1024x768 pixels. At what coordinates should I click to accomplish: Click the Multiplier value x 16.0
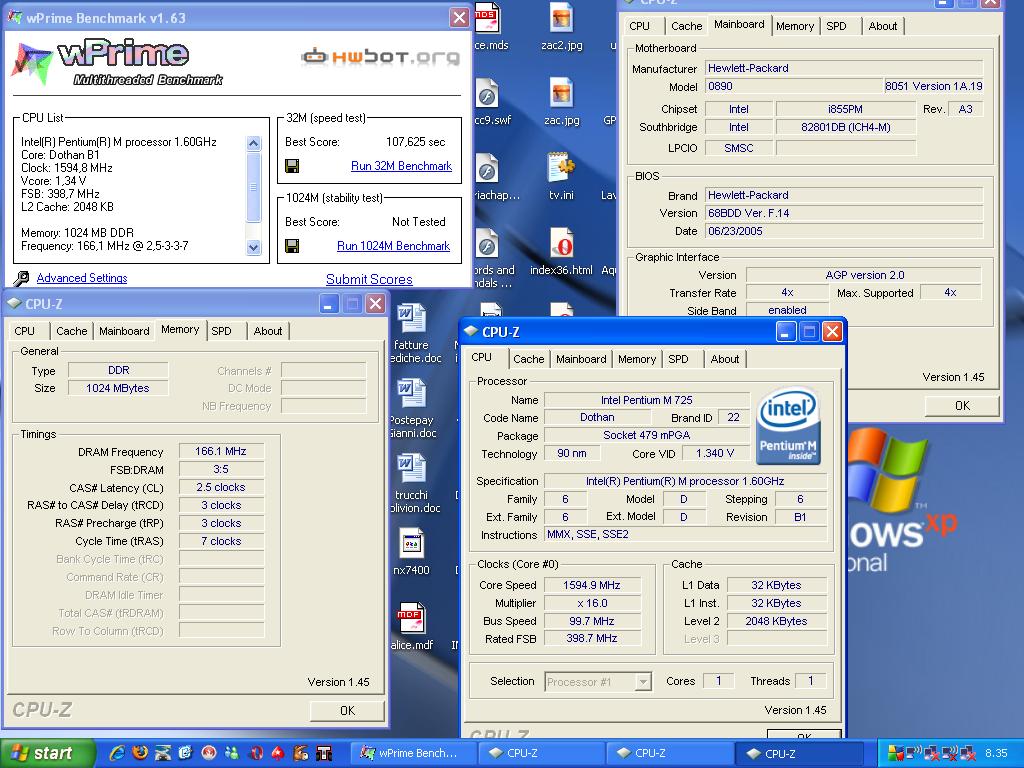point(592,603)
